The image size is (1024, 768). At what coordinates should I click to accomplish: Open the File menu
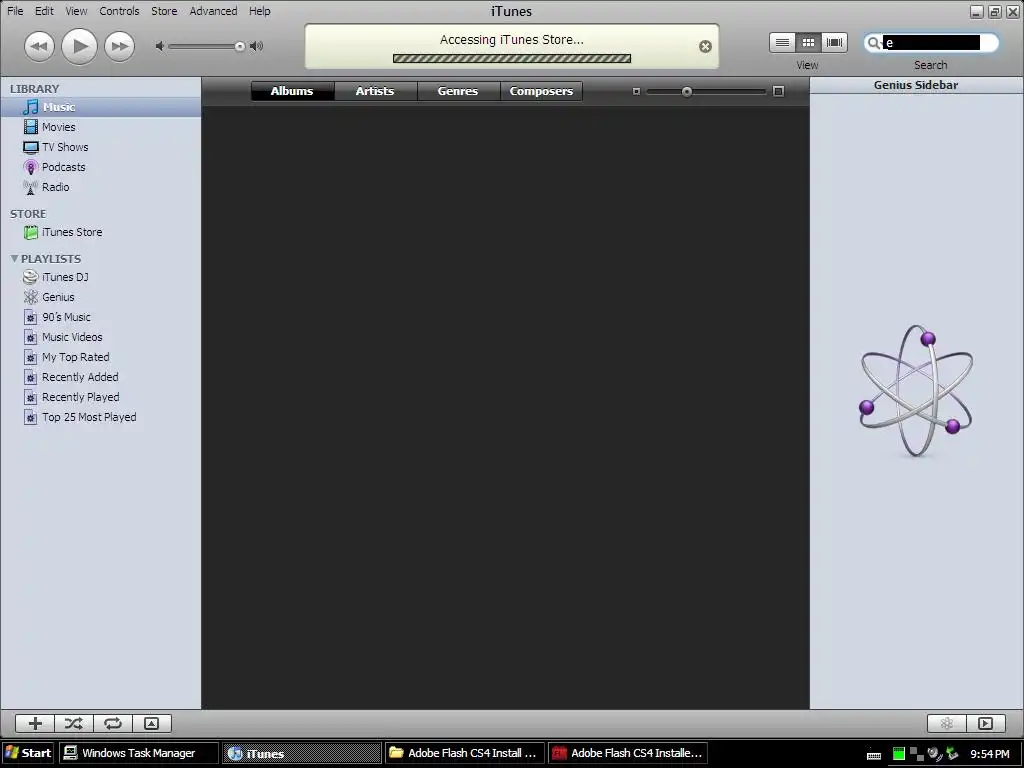15,11
